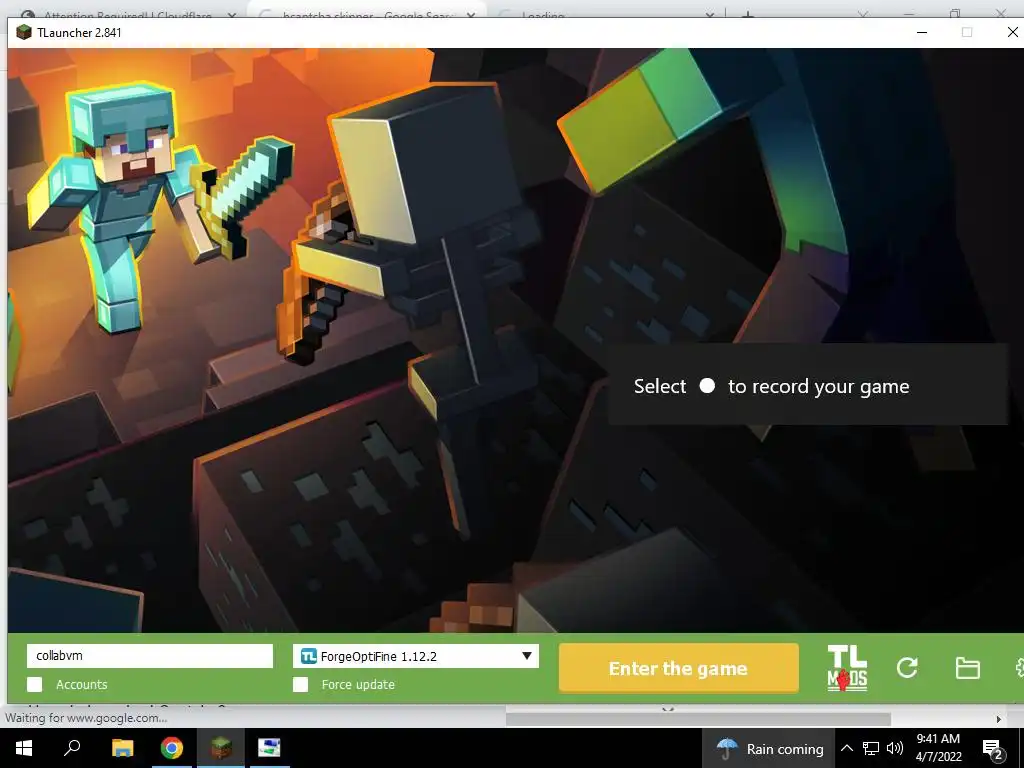Close the Attention Required Cloudflare tab

pyautogui.click(x=231, y=14)
